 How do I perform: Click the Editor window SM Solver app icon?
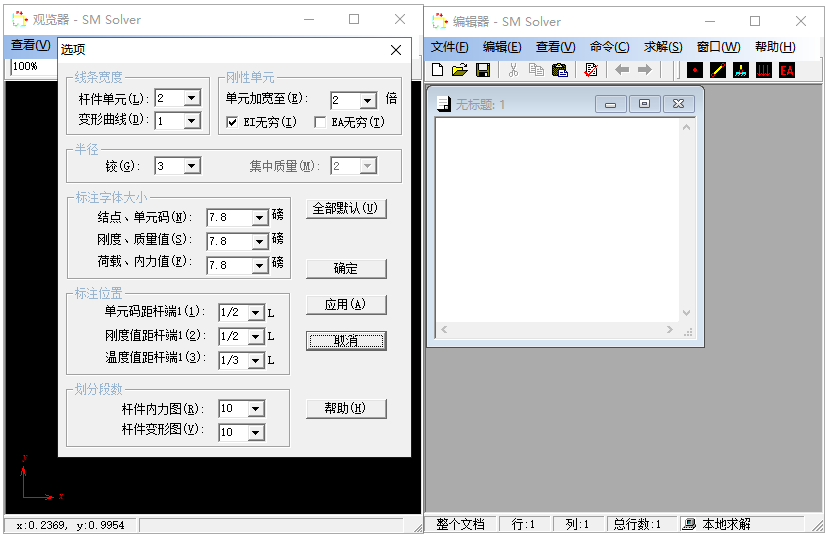[440, 21]
